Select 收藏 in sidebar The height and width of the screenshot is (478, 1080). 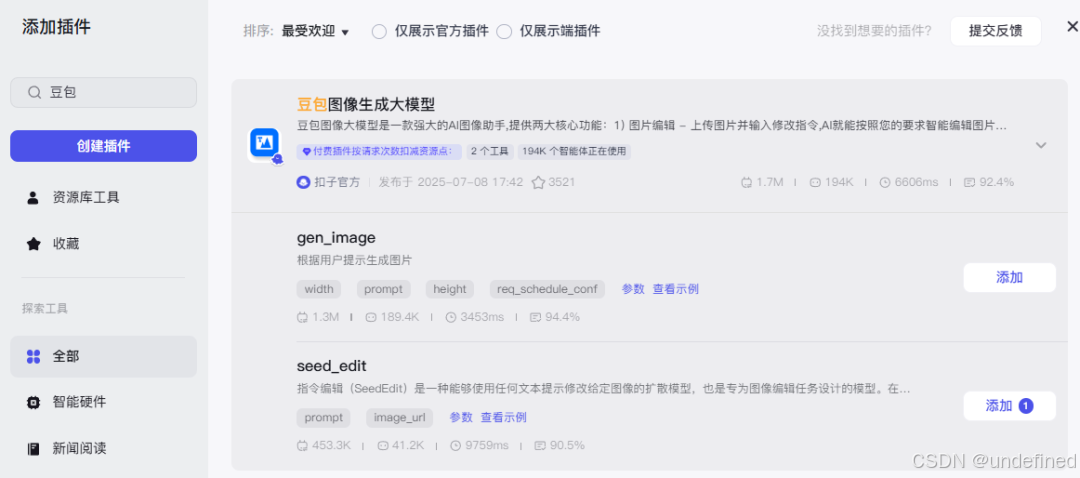click(x=103, y=244)
